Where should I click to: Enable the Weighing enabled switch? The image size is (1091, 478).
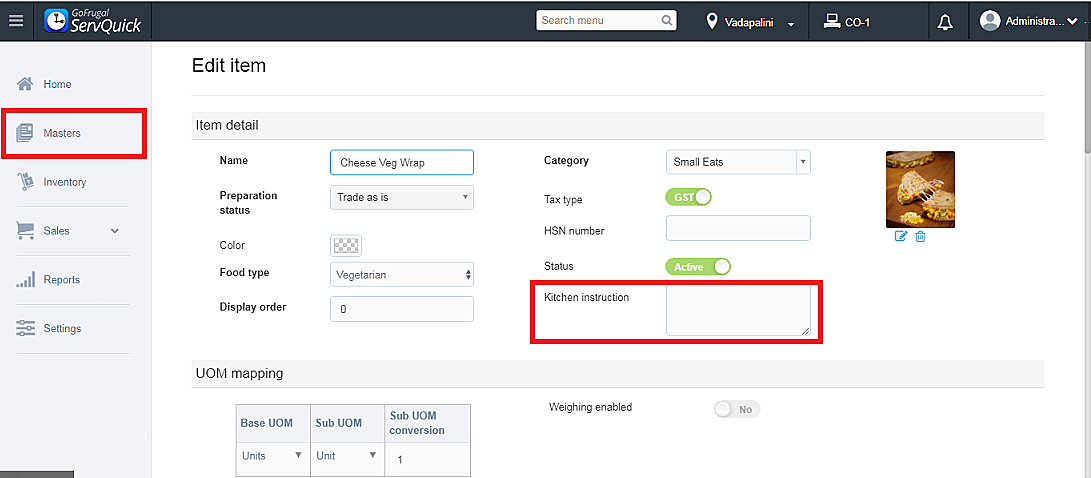(x=737, y=409)
